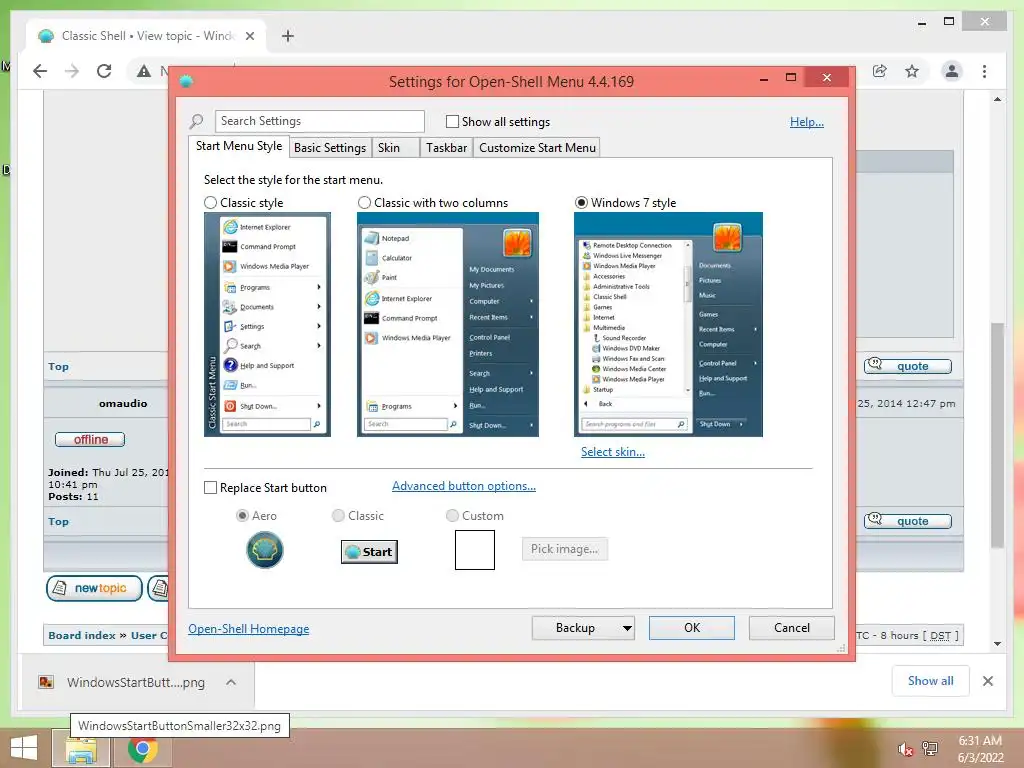The width and height of the screenshot is (1024, 768).
Task: Go back in Chrome browser
Action: (x=40, y=71)
